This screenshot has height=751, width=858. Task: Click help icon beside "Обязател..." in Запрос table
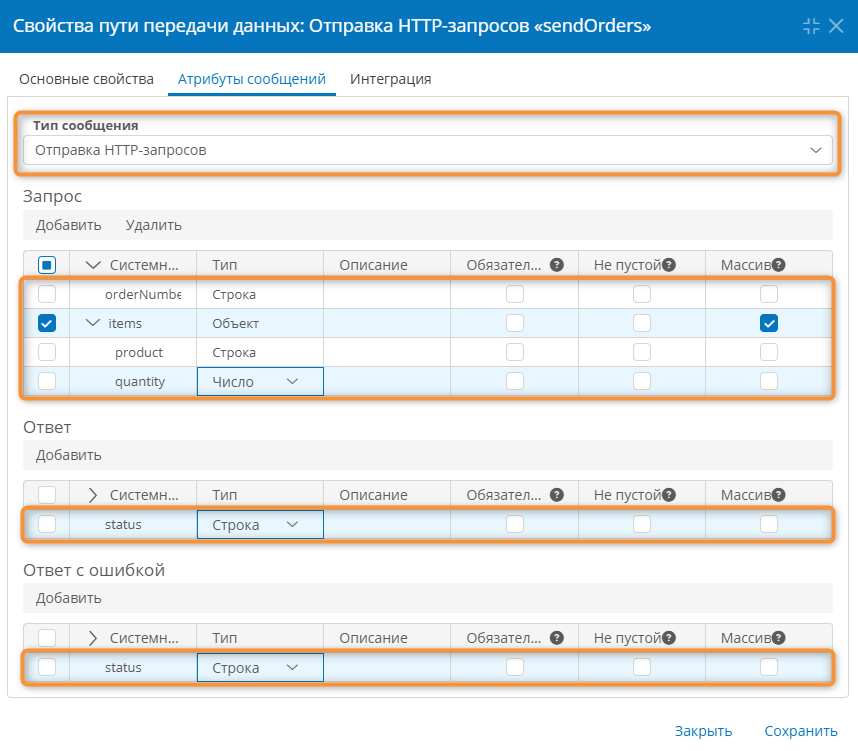coord(557,265)
